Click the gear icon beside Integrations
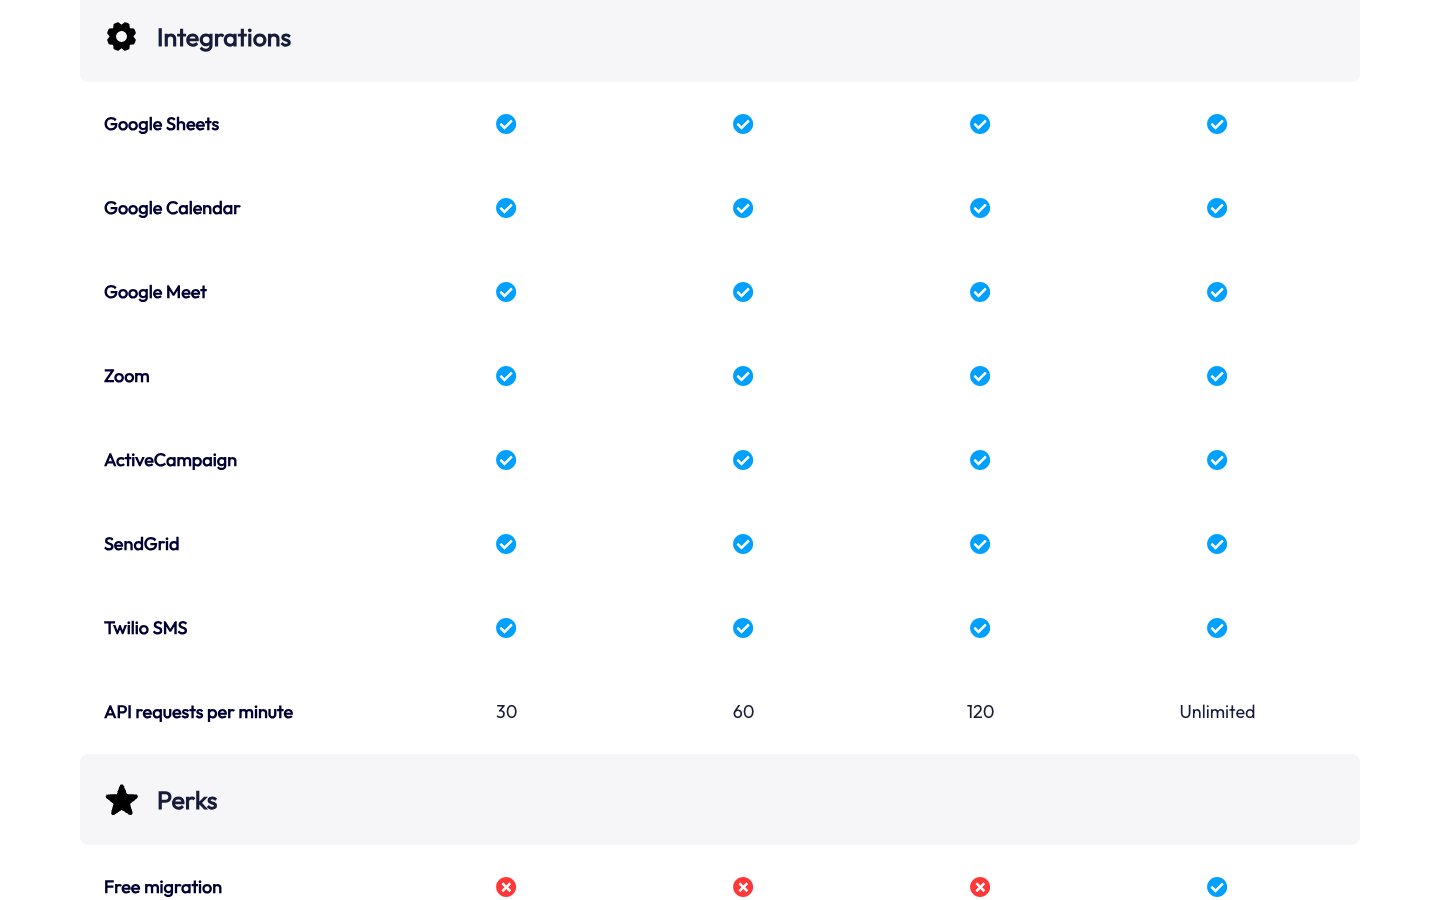1440x900 pixels. (121, 37)
